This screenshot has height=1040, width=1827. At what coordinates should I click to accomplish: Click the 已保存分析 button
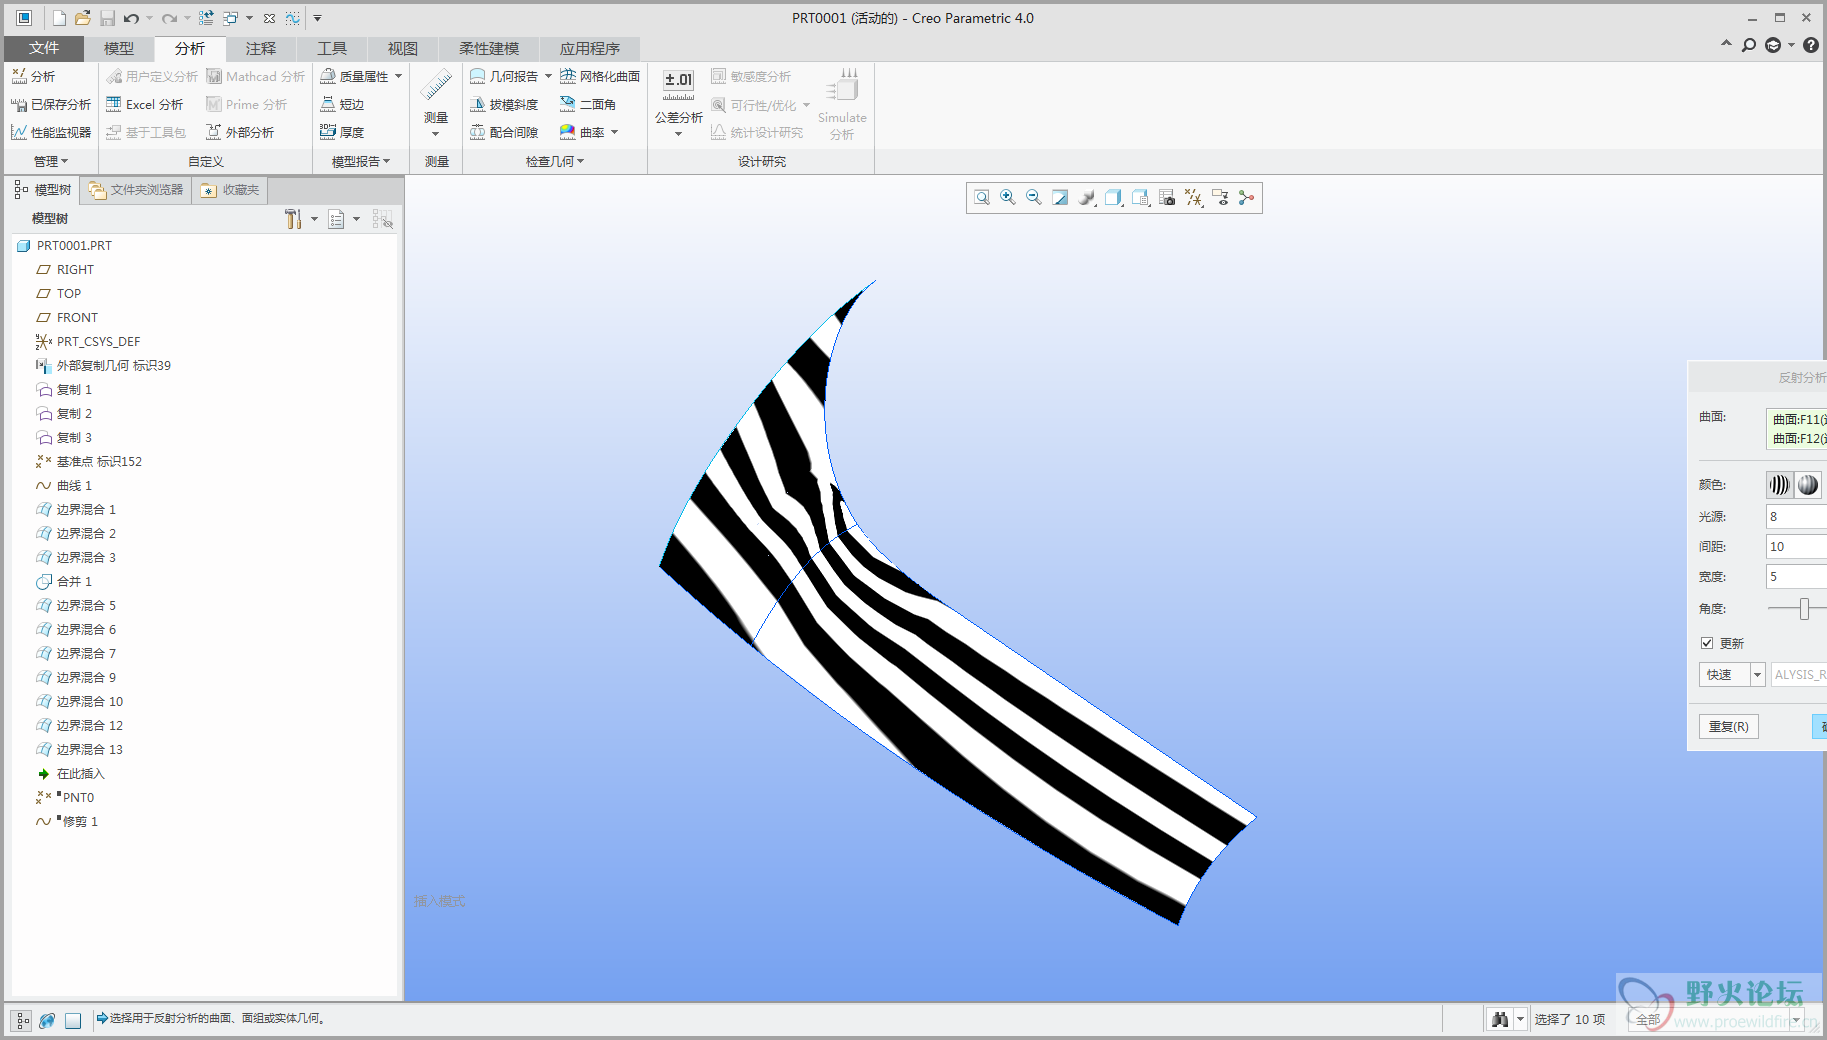[51, 104]
